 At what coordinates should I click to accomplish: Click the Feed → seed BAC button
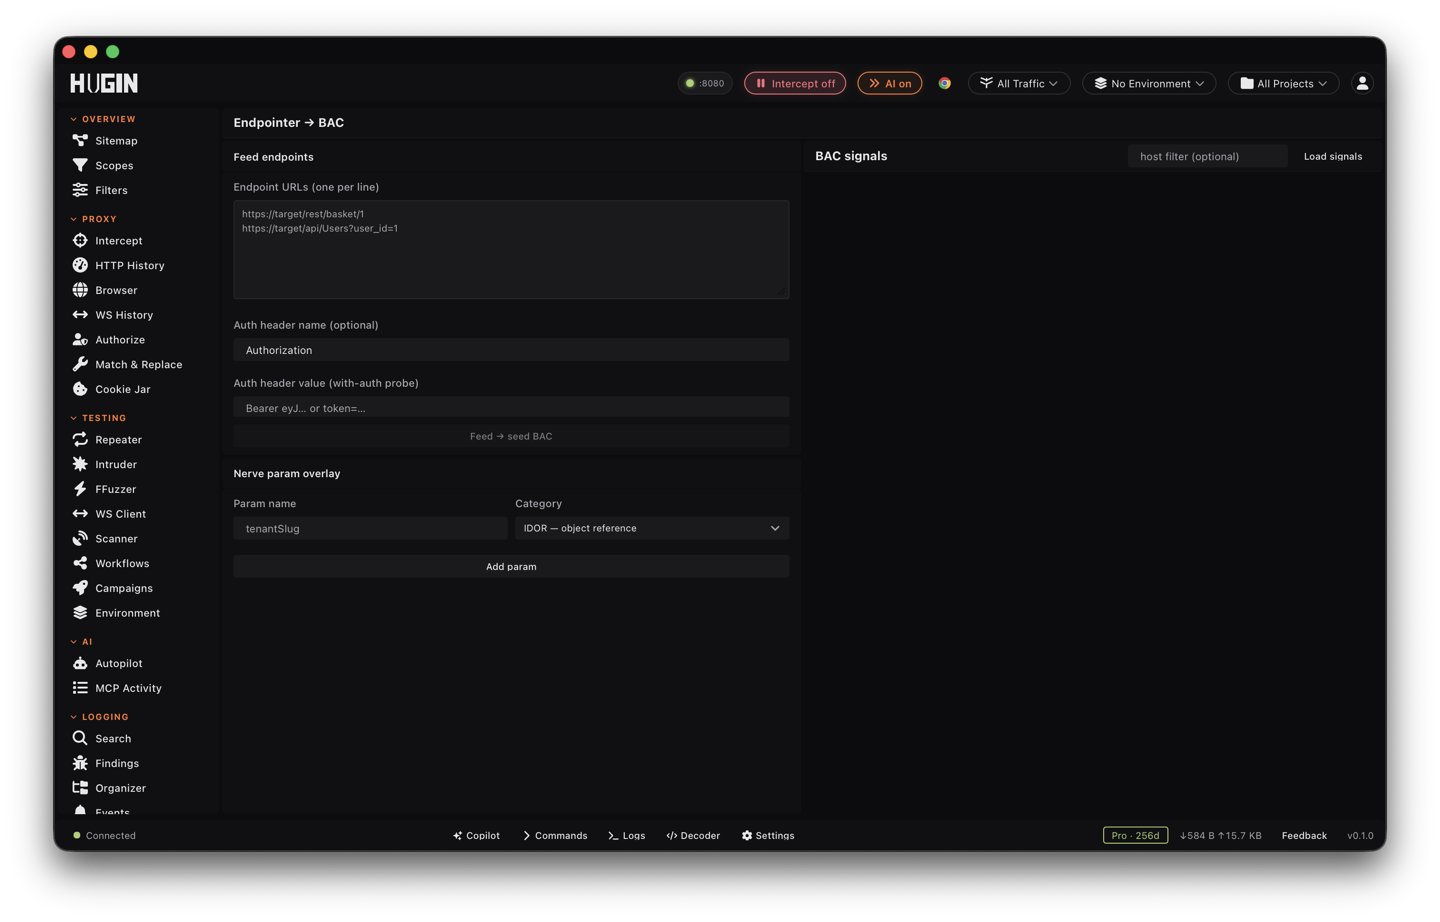coord(511,436)
